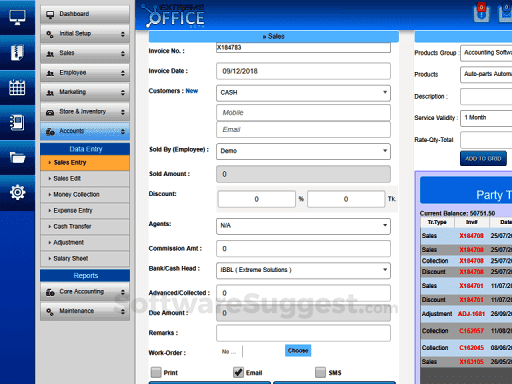Click the Dashboard menu button
The image size is (512, 384).
point(85,14)
